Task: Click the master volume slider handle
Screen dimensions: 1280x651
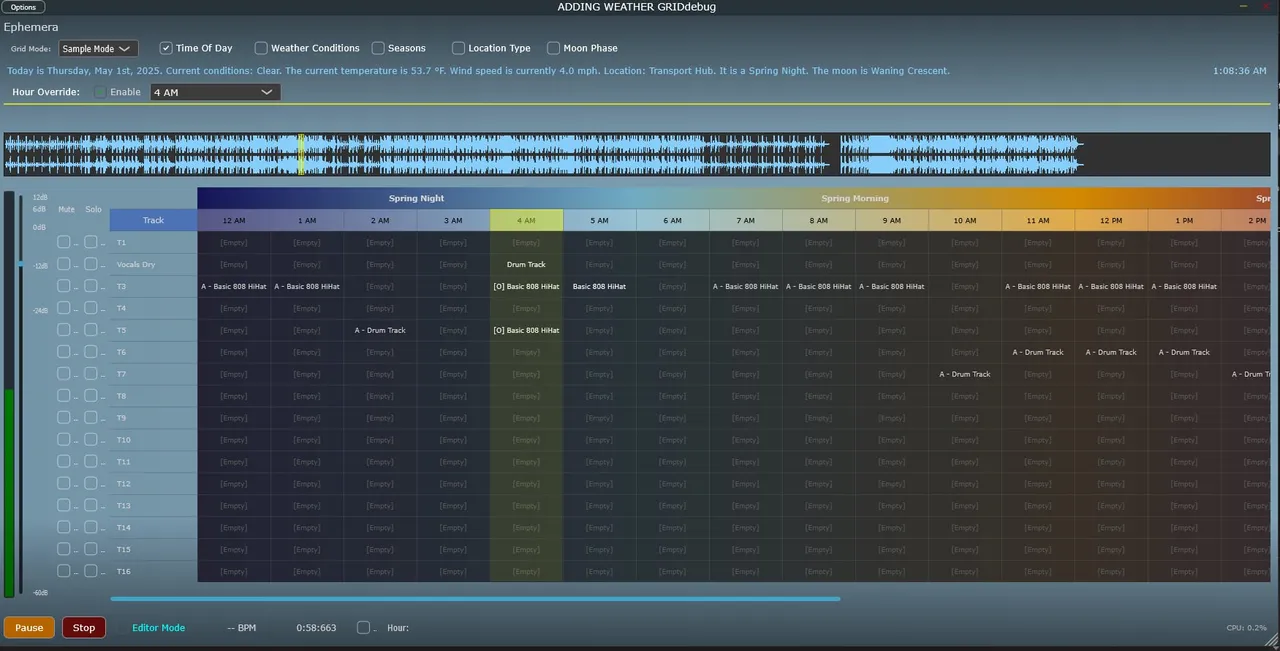Action: pyautogui.click(x=20, y=263)
